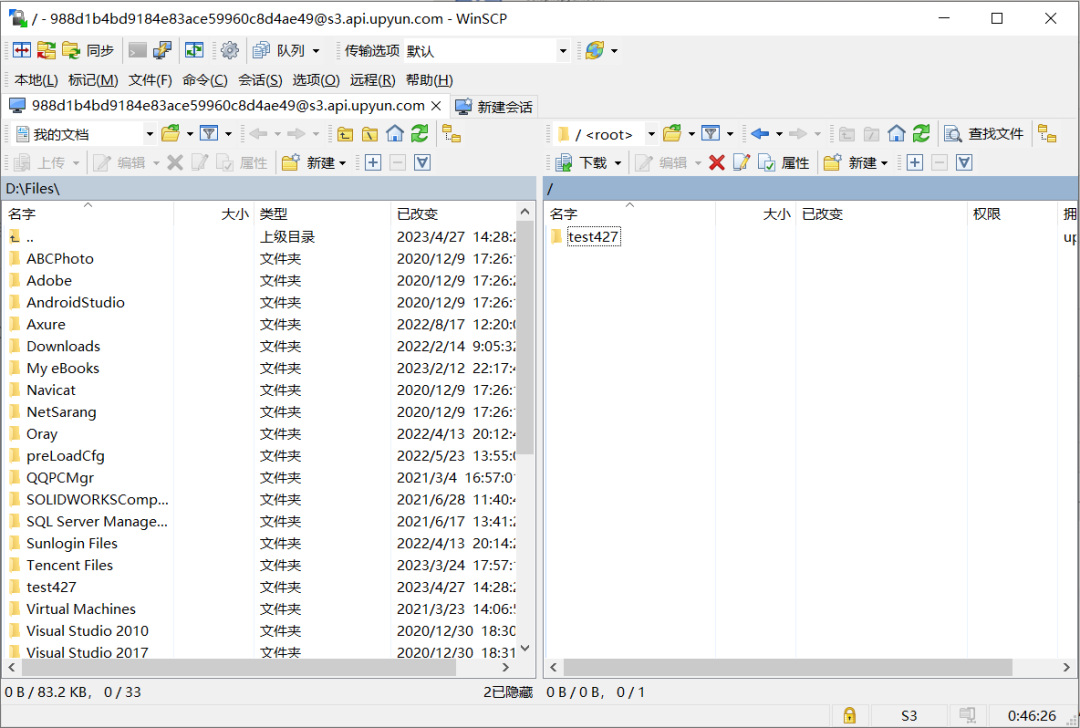Expand the remote 新建 dropdown arrow
This screenshot has width=1080, height=728.
click(x=884, y=163)
